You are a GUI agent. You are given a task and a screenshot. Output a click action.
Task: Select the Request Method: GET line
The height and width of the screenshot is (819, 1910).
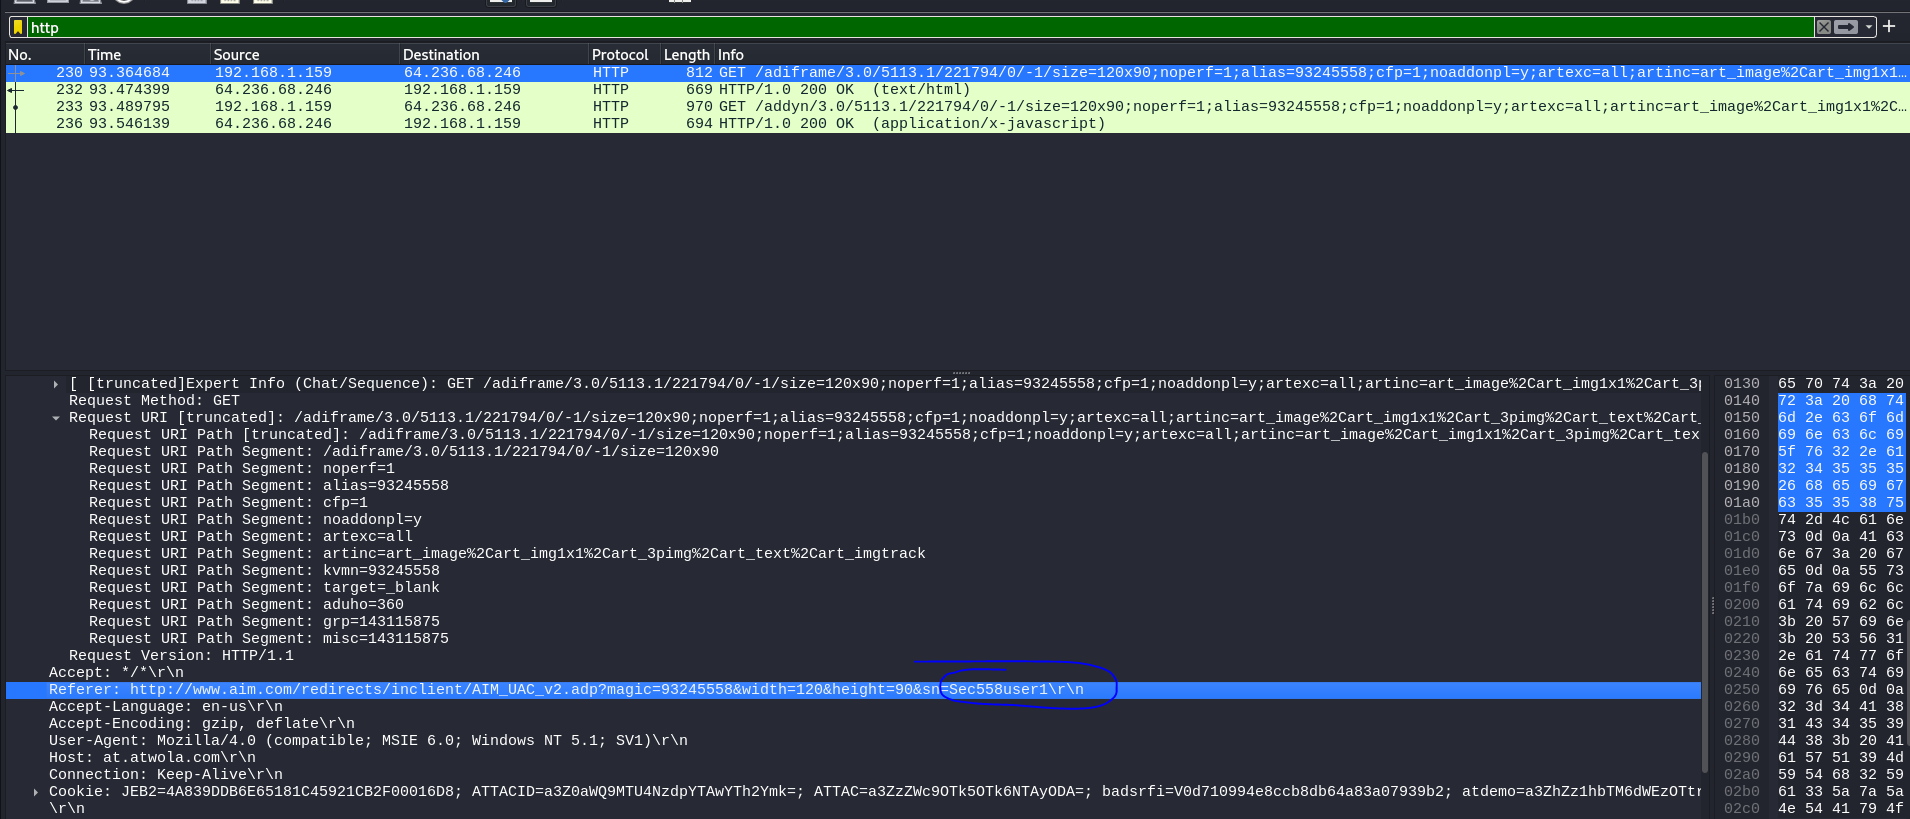(x=154, y=401)
